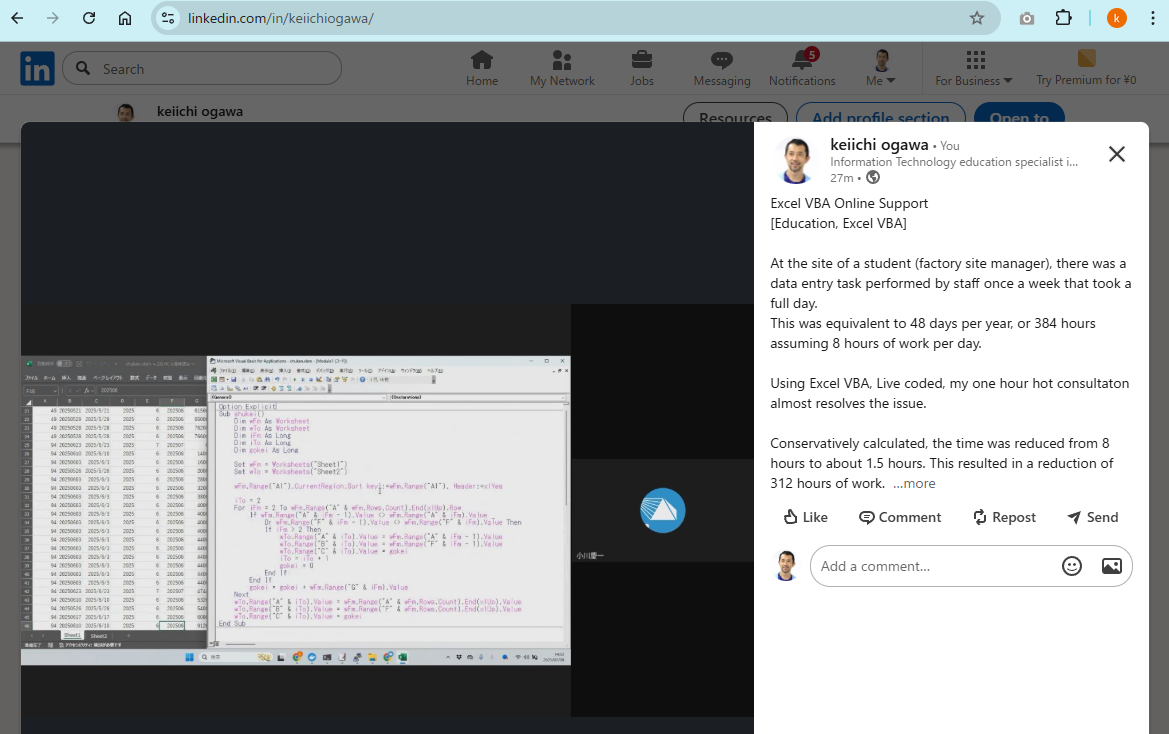Comment on the post
Screen dimensions: 1169x734
coord(900,517)
